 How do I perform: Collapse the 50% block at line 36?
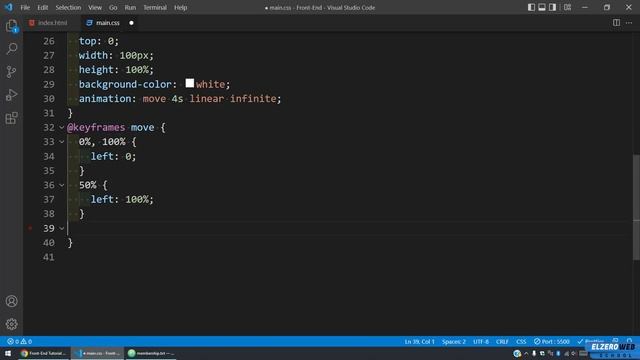click(62, 185)
